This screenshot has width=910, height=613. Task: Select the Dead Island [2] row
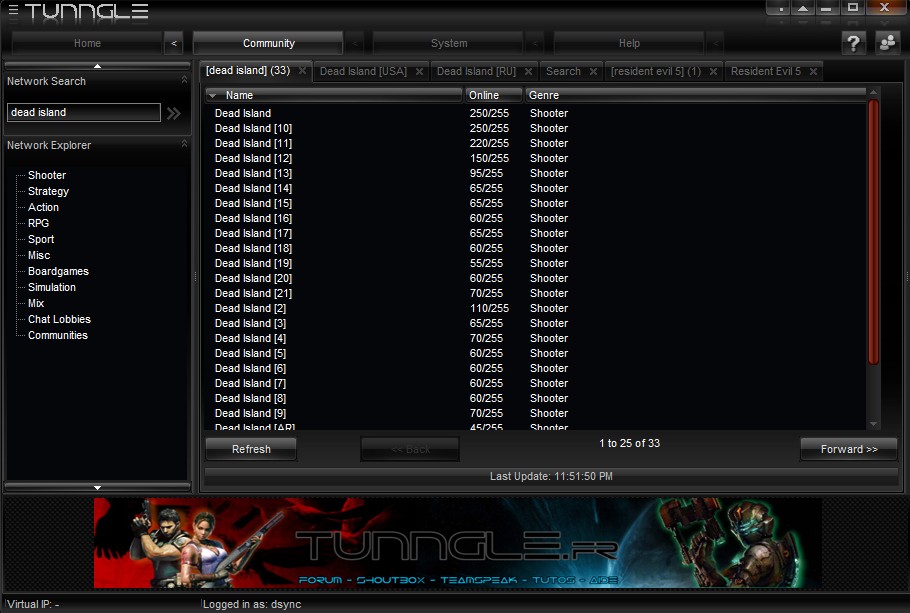tap(535, 308)
